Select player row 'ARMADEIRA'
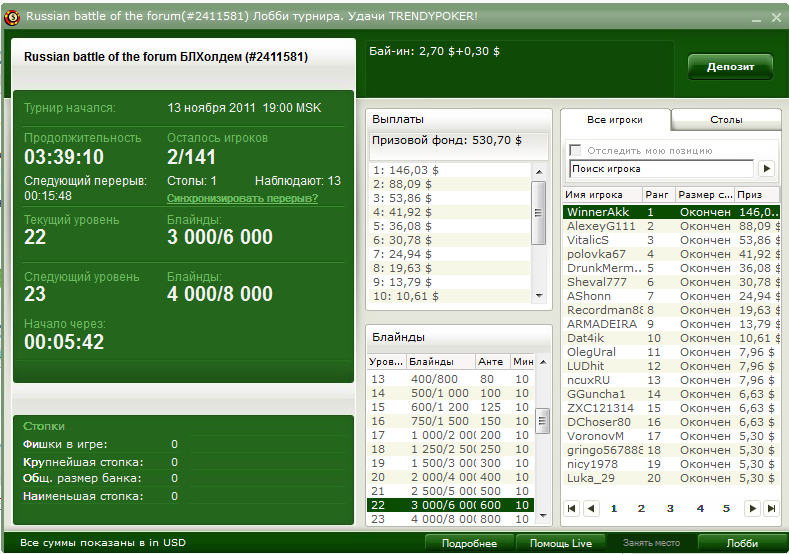The image size is (789, 554). tap(671, 324)
